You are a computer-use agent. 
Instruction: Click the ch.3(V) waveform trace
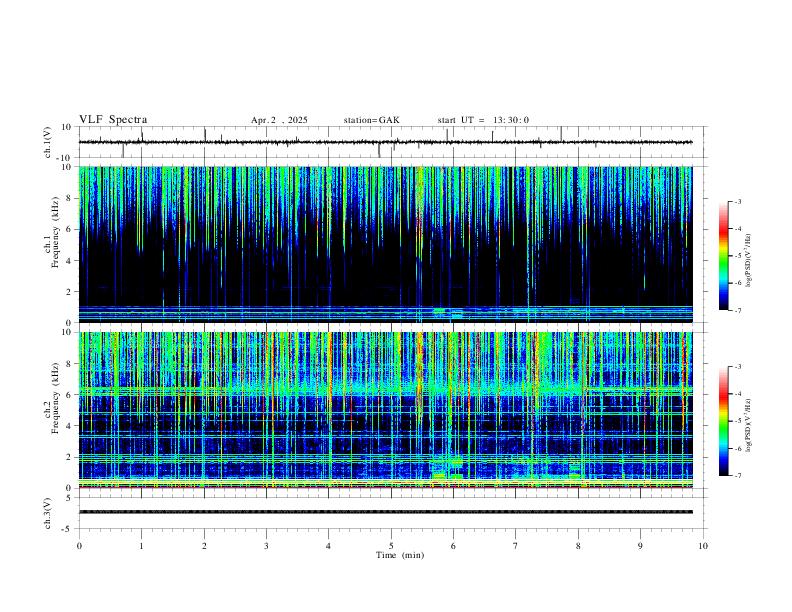(x=385, y=512)
